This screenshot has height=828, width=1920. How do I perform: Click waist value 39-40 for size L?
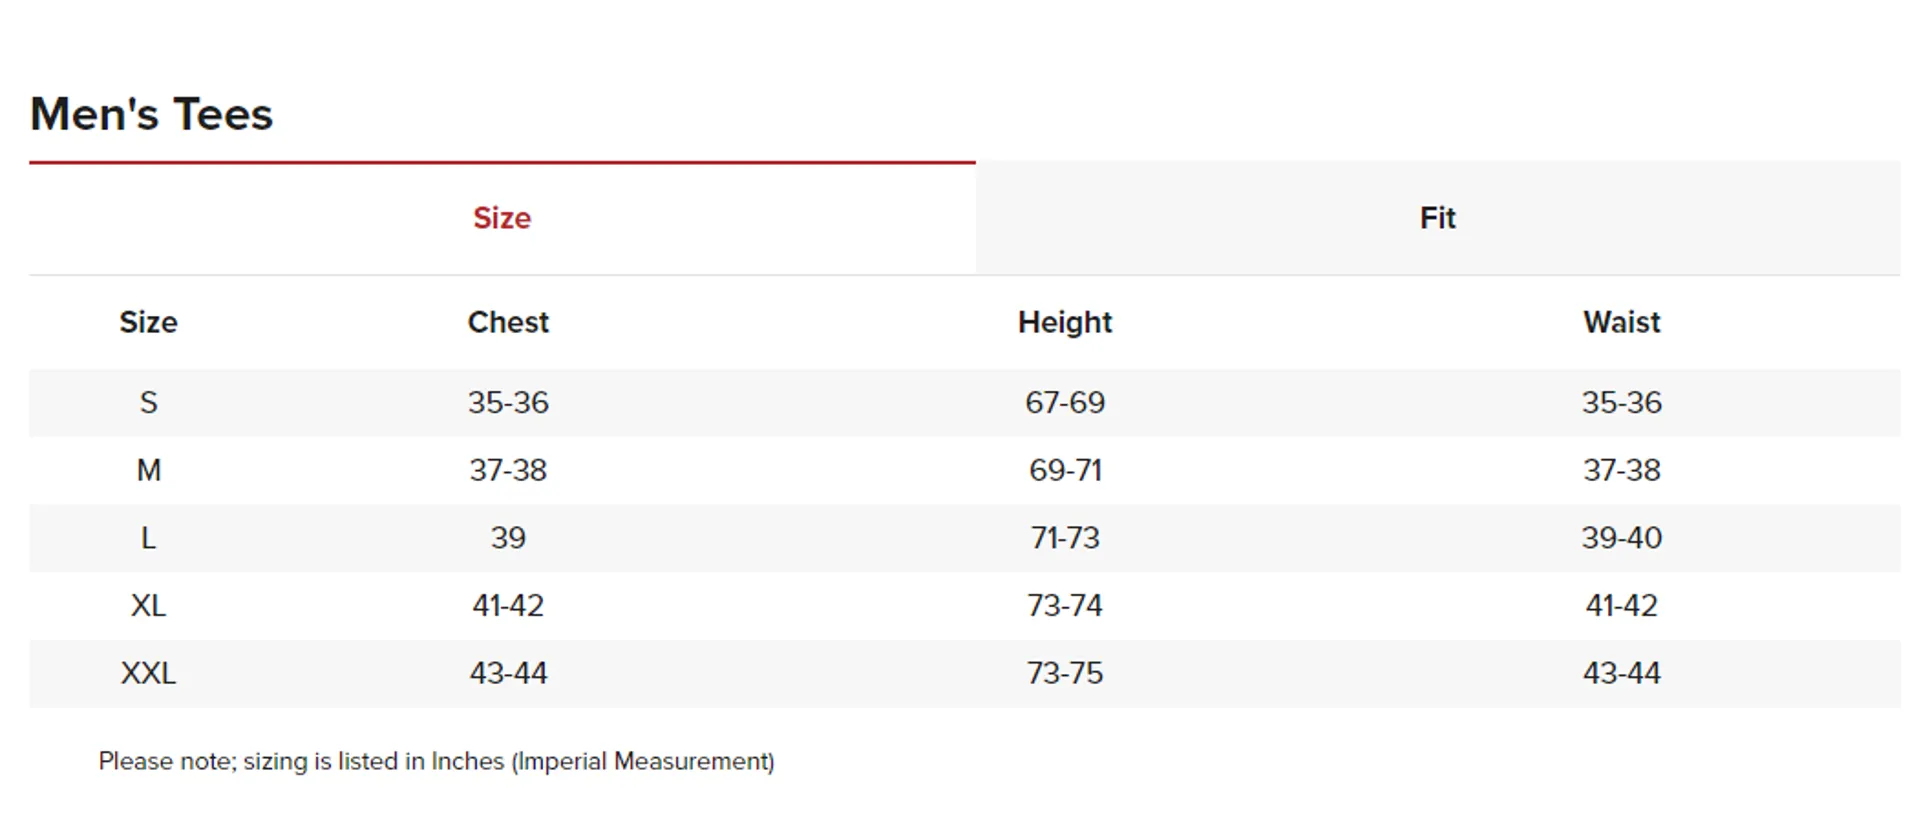click(1621, 538)
